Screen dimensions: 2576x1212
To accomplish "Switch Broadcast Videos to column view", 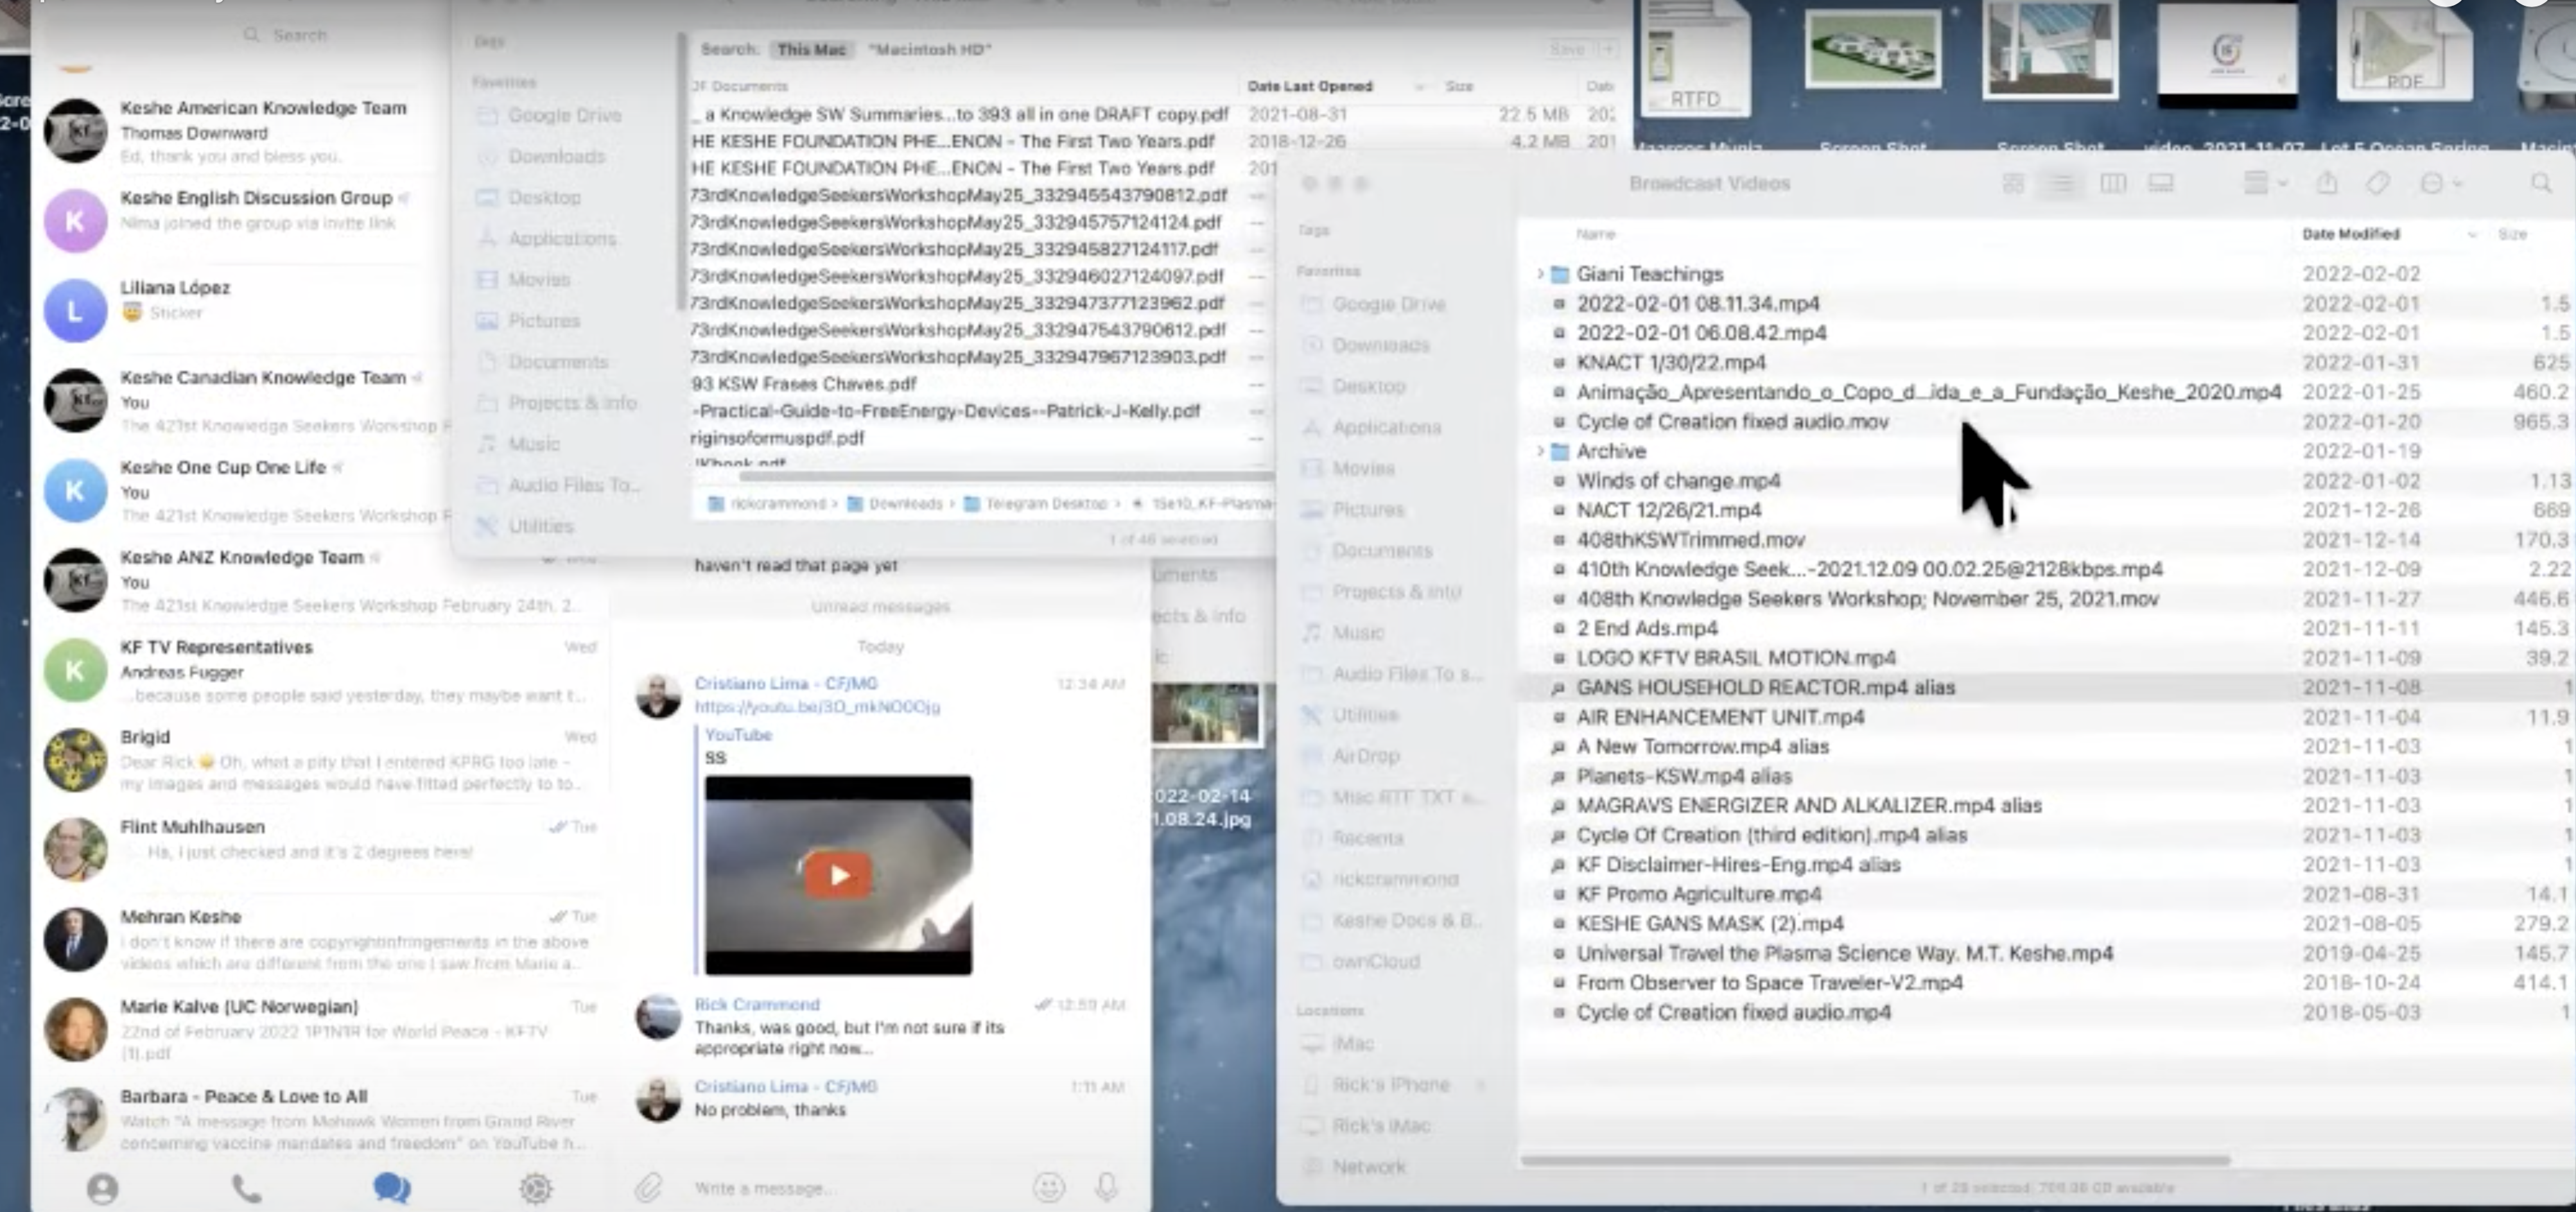I will (2113, 183).
